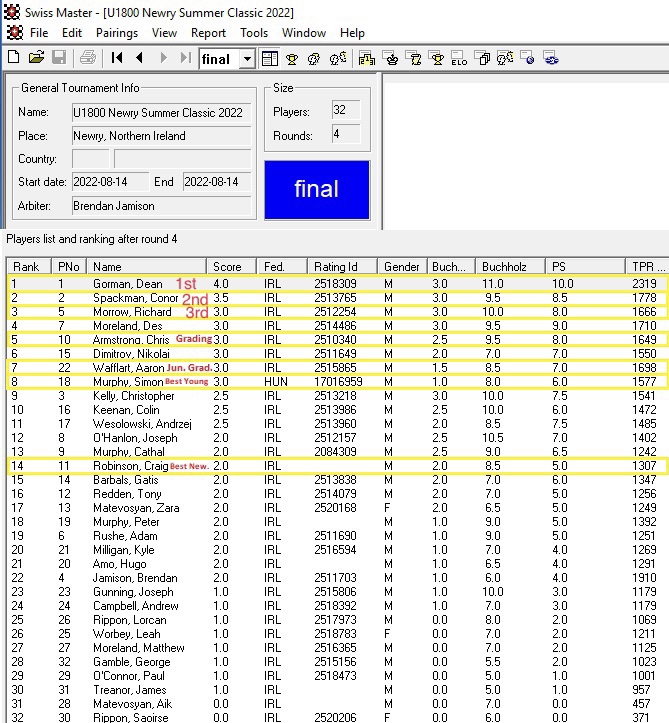Open the round selector dropdown showing final

247,59
